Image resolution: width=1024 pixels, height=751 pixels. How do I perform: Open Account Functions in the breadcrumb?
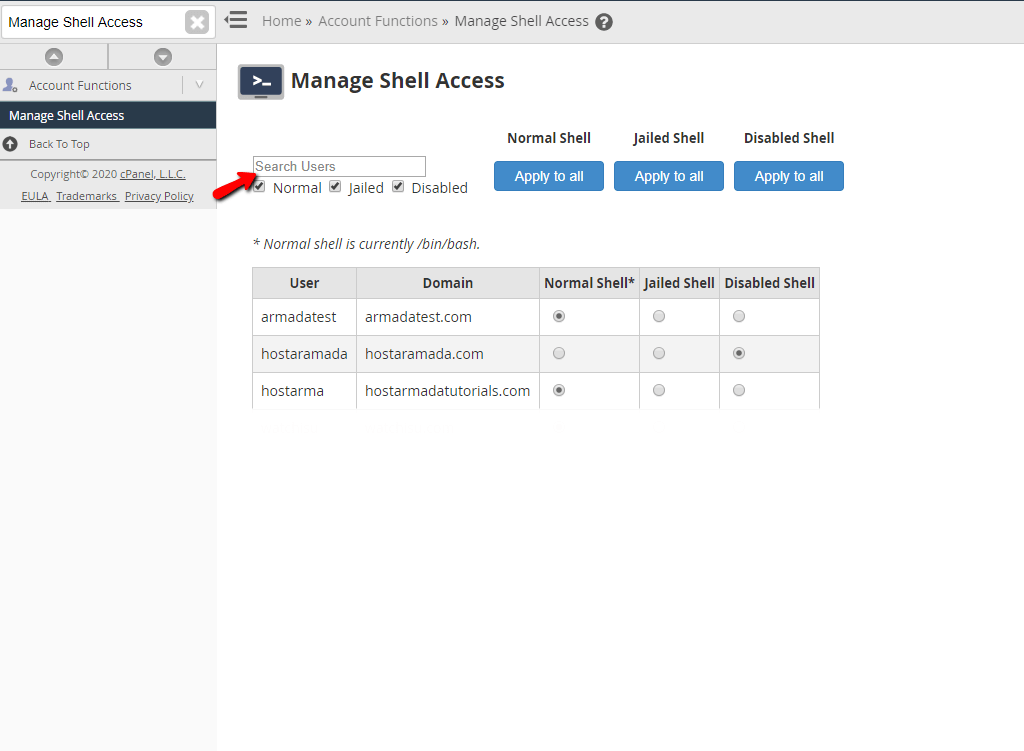[x=377, y=22]
